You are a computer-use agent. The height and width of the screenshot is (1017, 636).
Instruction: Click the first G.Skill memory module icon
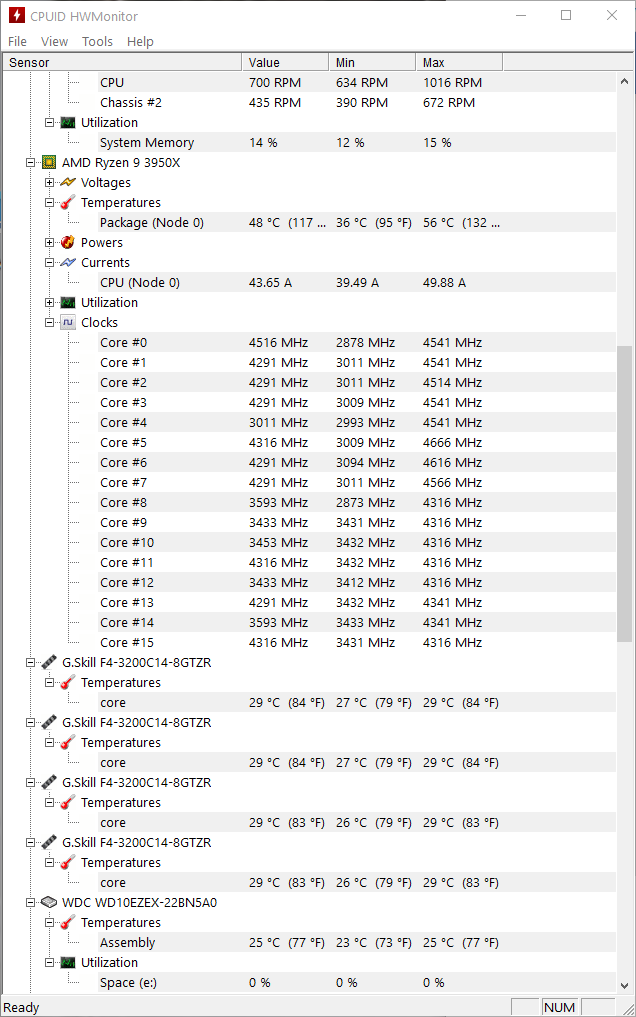point(49,662)
